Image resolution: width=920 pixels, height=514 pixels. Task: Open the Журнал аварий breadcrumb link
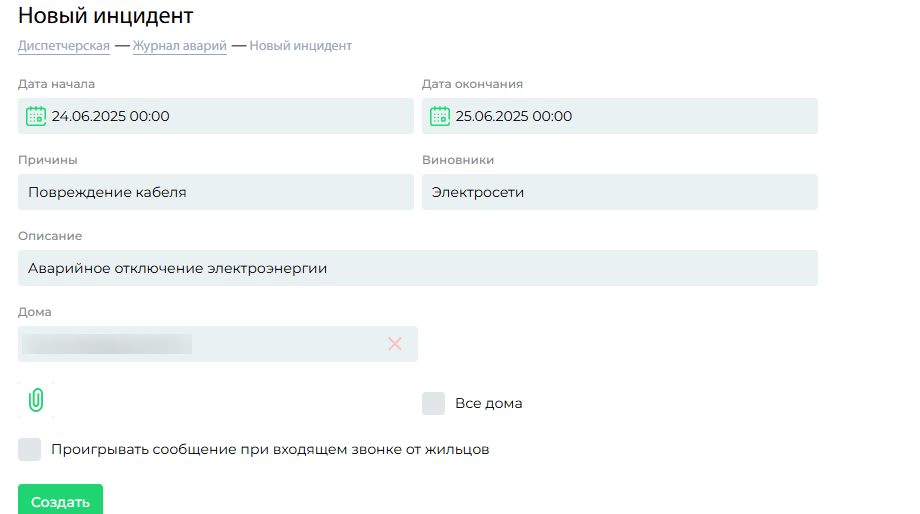(x=180, y=46)
